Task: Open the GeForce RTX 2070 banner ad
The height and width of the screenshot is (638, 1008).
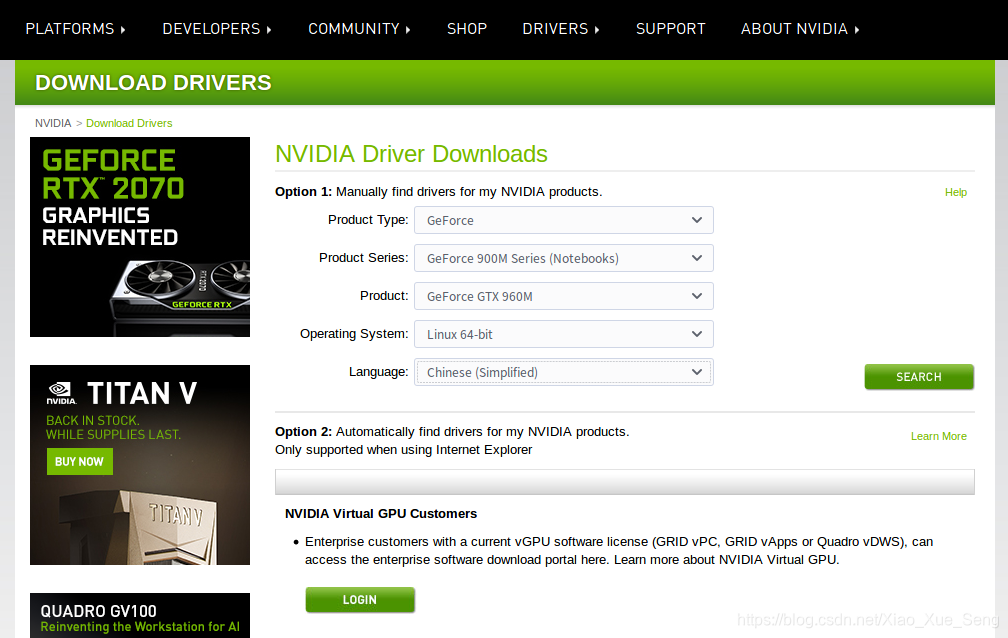Action: (x=140, y=237)
